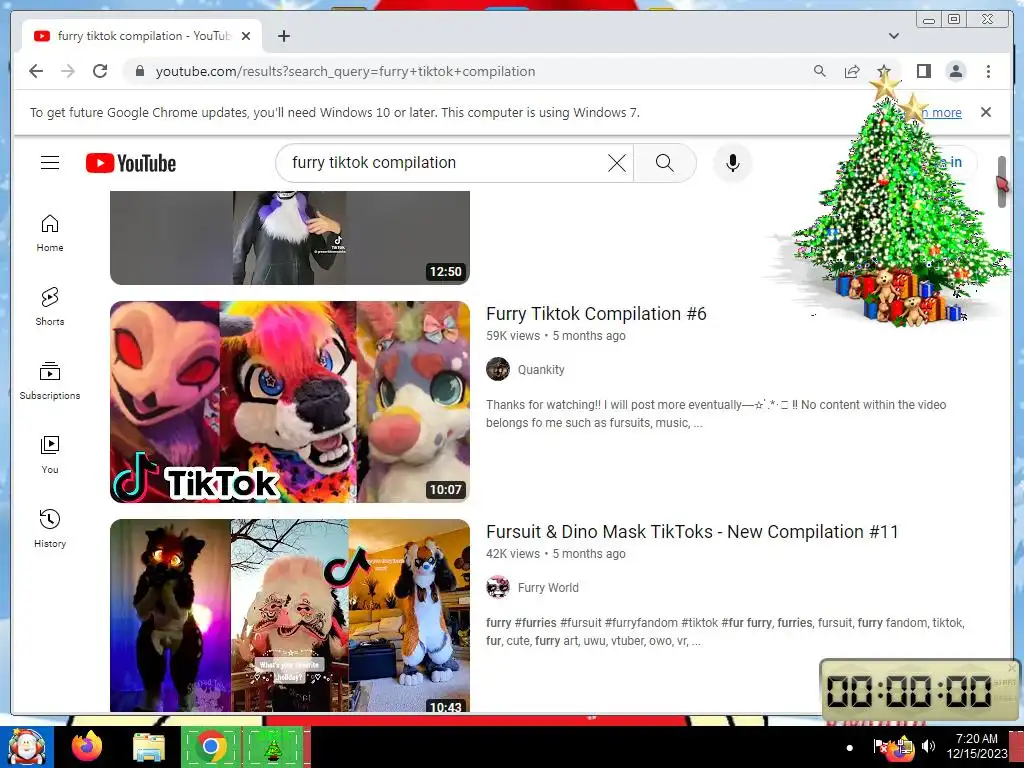1024x768 pixels.
Task: Open the taskbar clock 7:20 AM
Action: click(x=977, y=746)
